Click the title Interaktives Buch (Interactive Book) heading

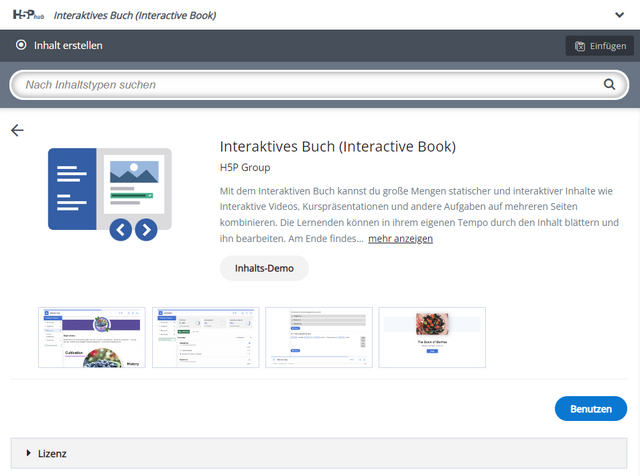(338, 147)
